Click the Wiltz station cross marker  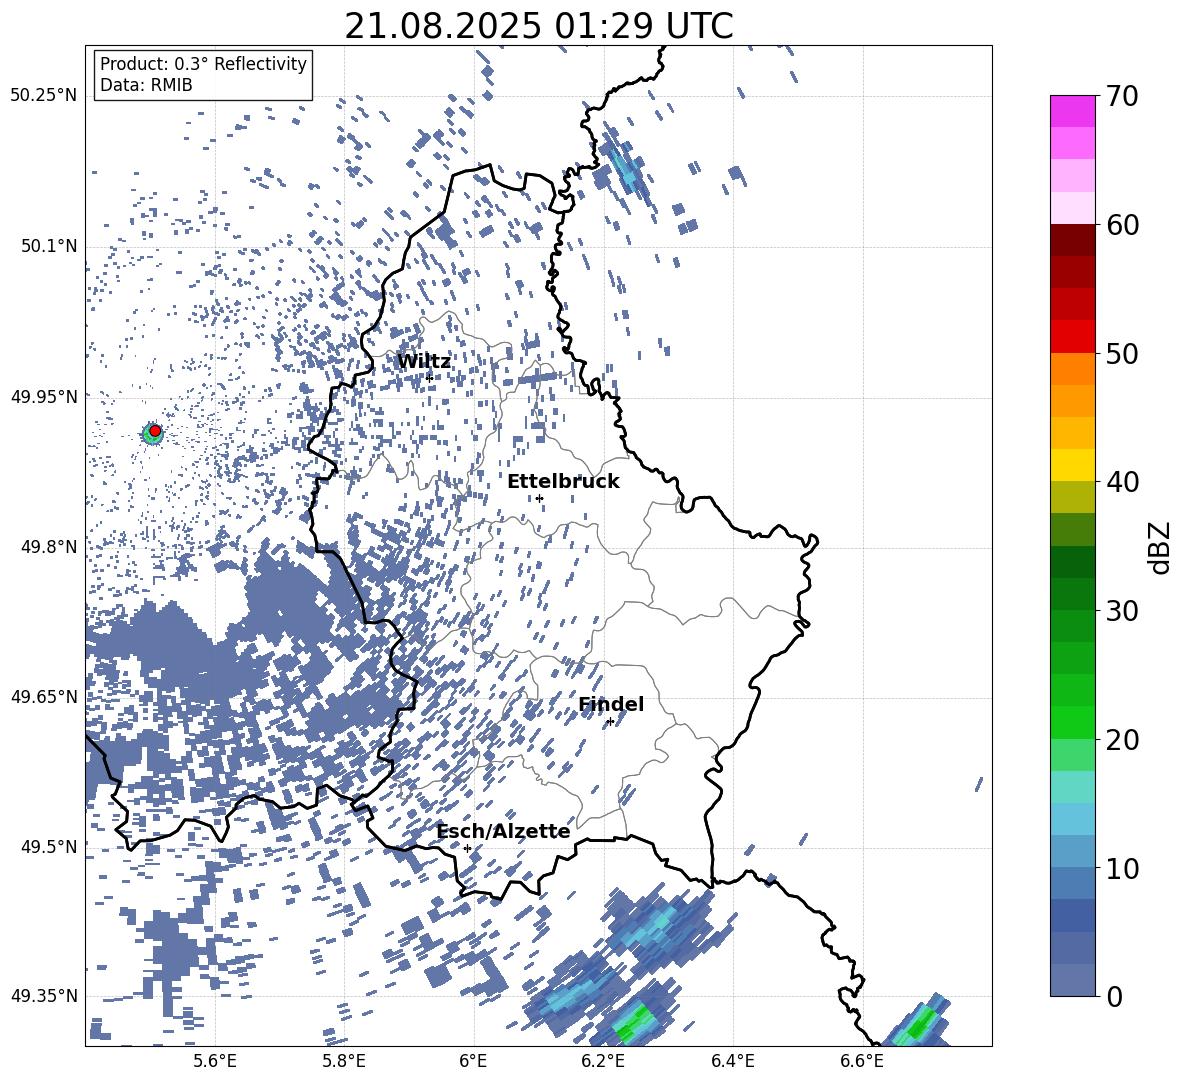(430, 377)
